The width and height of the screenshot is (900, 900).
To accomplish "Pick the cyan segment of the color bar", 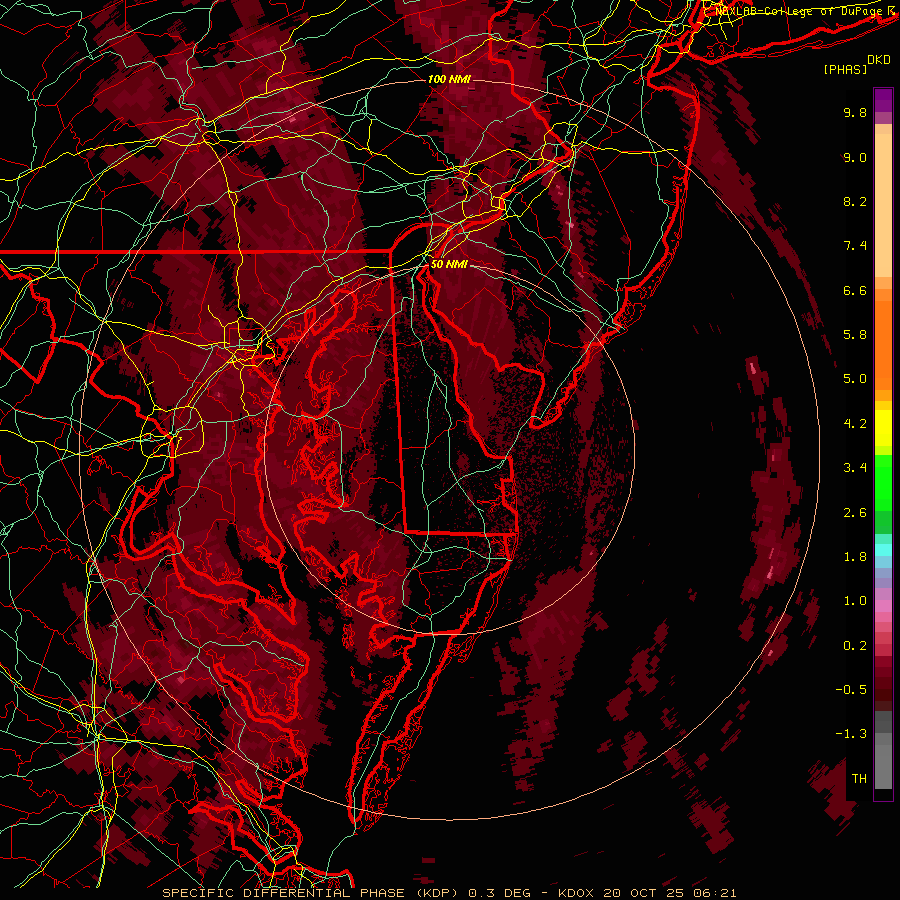I will pos(883,549).
